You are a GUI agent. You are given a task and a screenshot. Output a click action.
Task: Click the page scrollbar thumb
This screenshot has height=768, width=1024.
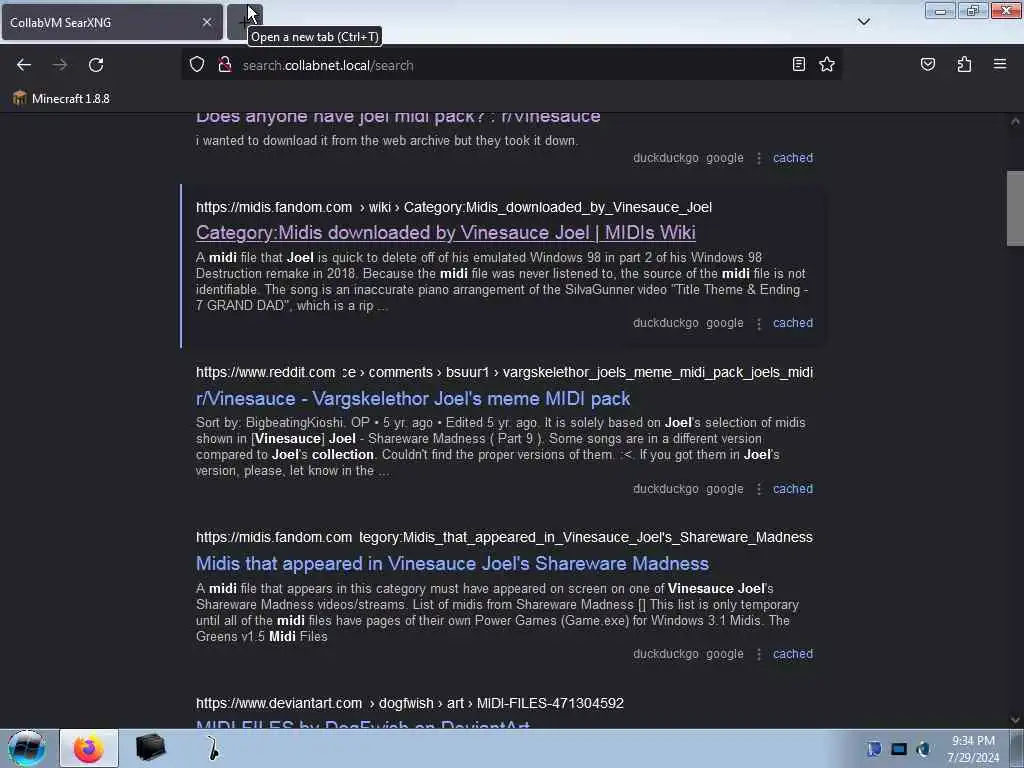1015,208
